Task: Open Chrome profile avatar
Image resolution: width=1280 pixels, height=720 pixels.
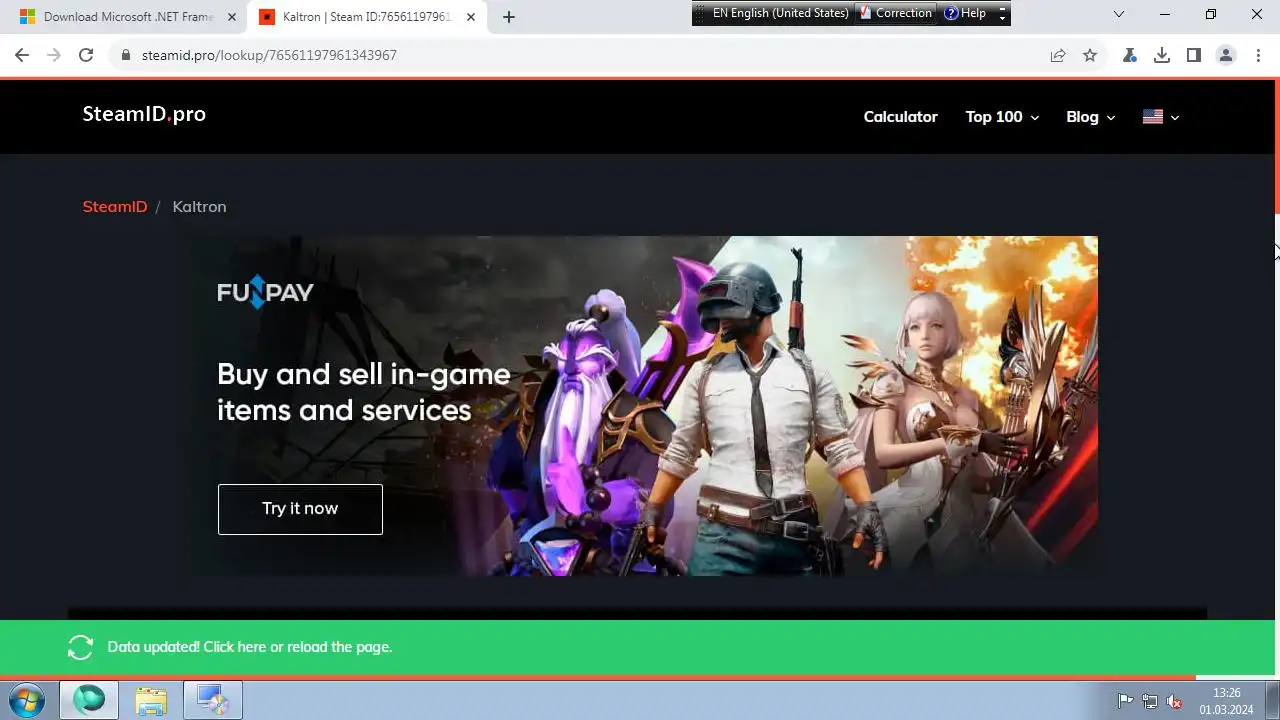Action: 1226,55
